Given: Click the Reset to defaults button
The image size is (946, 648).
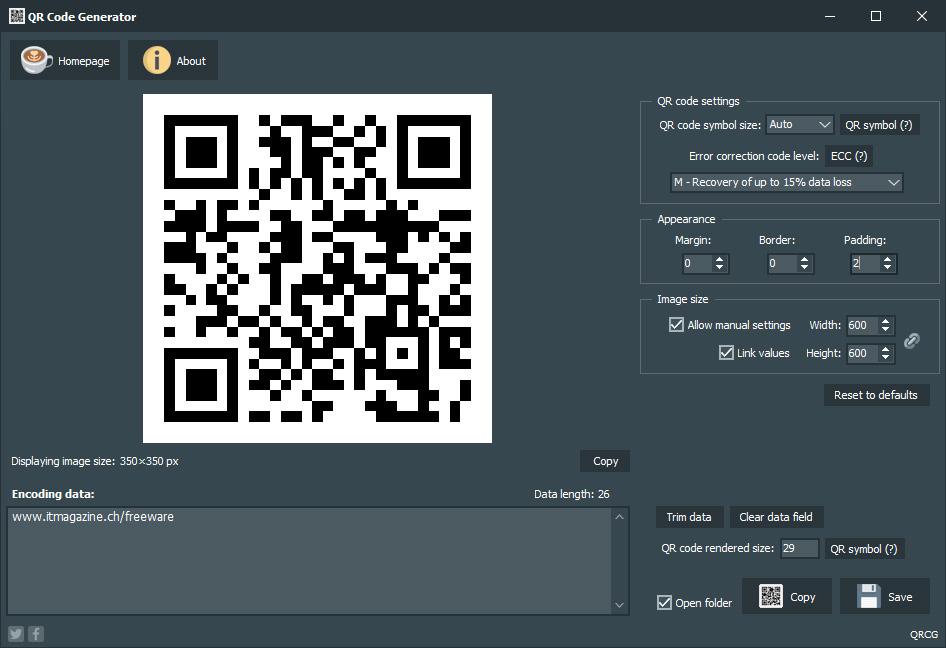Looking at the screenshot, I should pos(876,394).
